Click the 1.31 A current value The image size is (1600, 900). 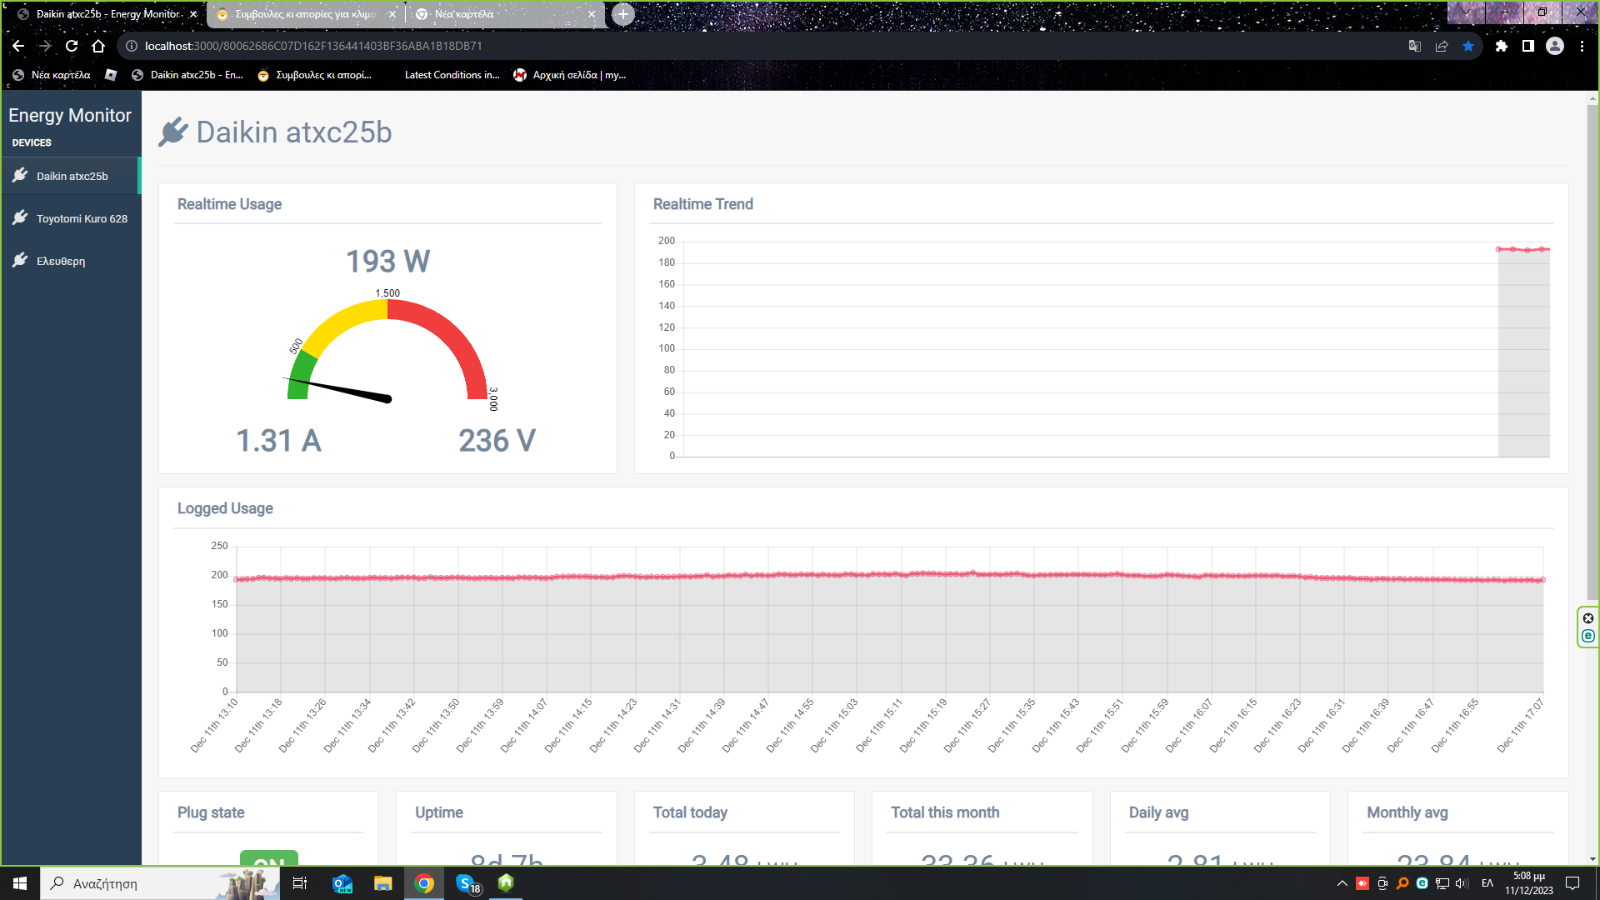279,441
